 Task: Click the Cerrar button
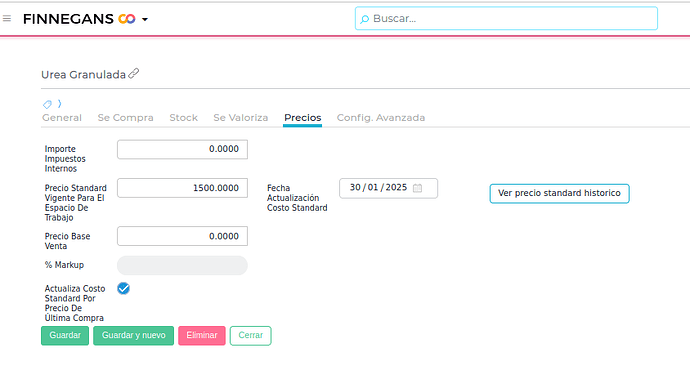click(x=250, y=336)
